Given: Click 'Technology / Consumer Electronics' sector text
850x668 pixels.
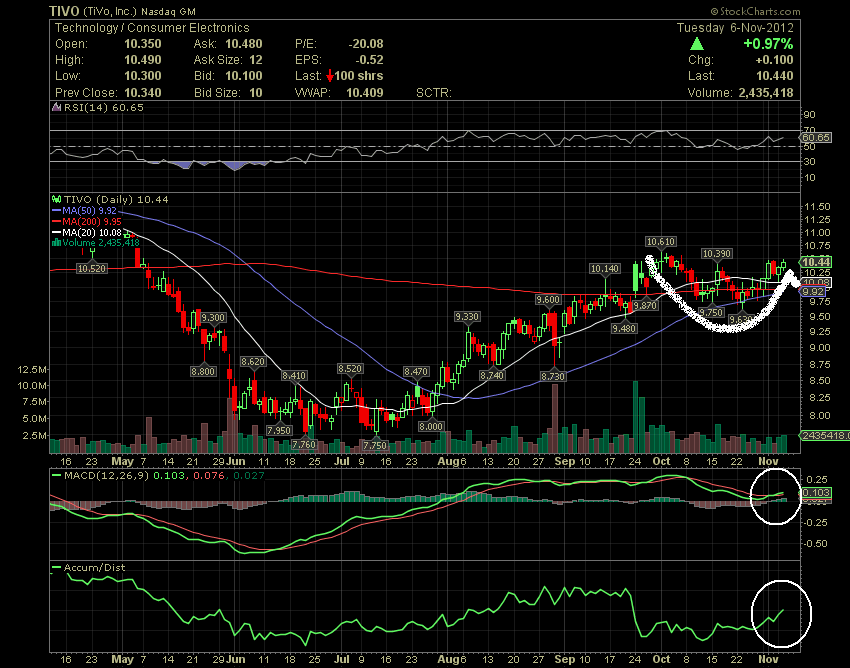Looking at the screenshot, I should (x=152, y=28).
